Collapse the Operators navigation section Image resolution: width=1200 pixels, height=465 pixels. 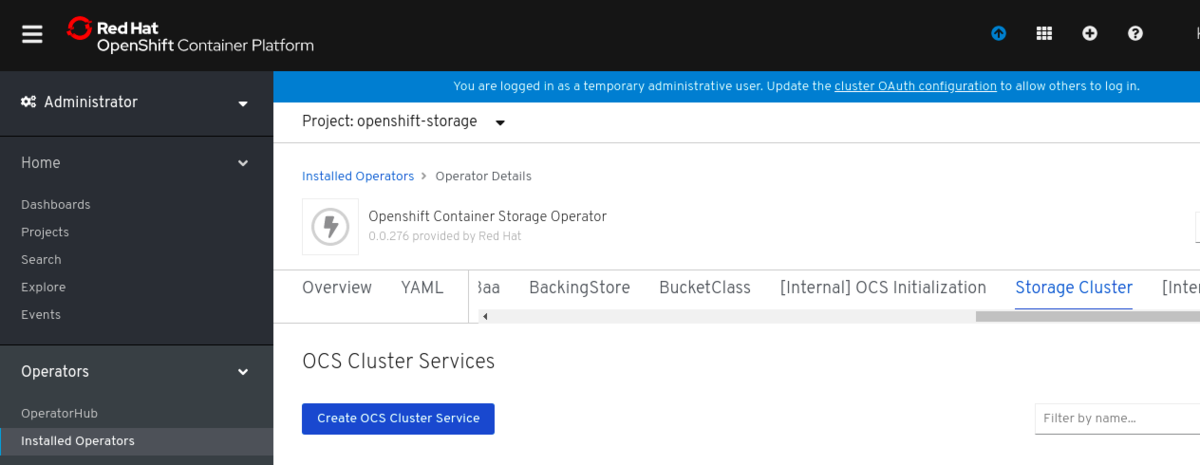coord(136,371)
